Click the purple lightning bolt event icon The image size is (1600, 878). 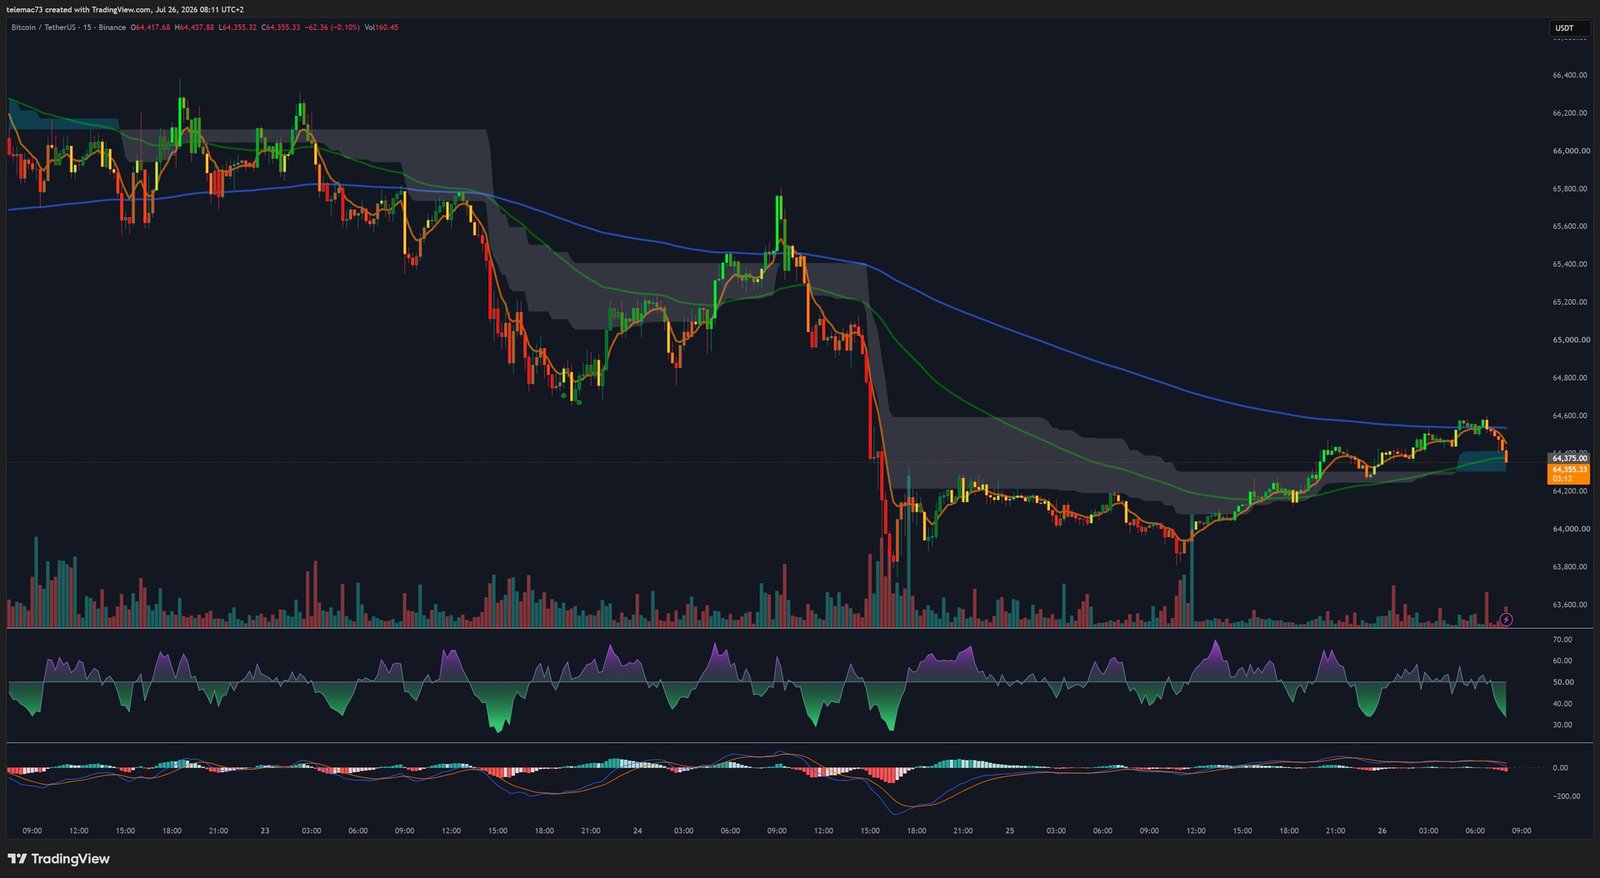1506,620
